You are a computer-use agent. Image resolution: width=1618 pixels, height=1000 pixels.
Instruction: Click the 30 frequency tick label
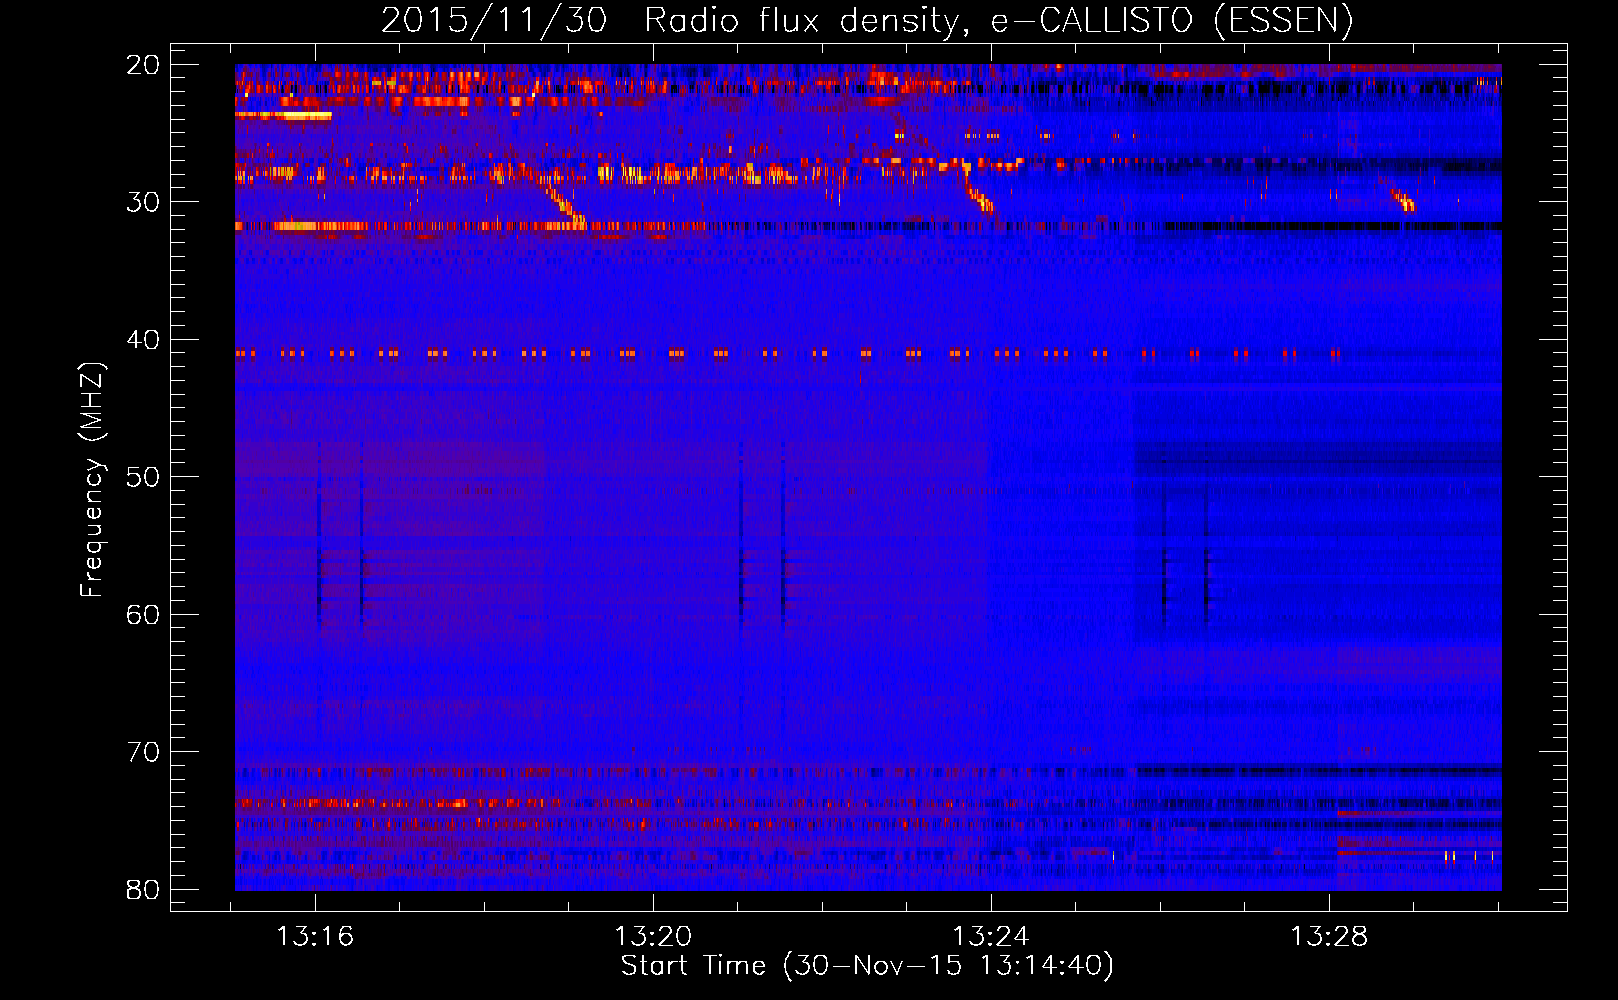(143, 202)
